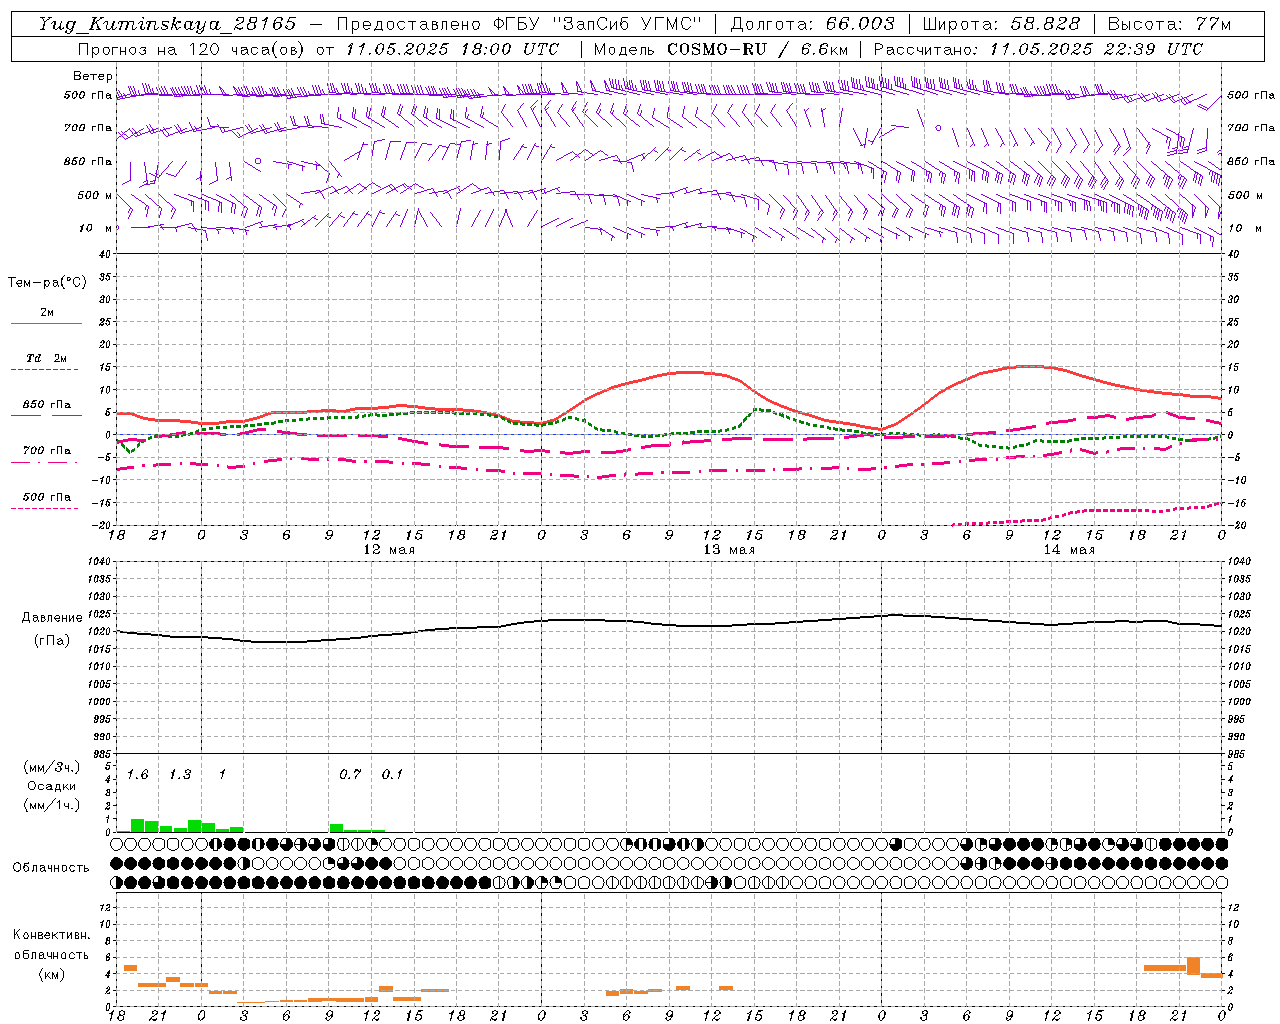Screen dimensions: 1280x1024
Task: Click the 'Модель COSMO-RU / 6.6км' label
Action: 720,49
